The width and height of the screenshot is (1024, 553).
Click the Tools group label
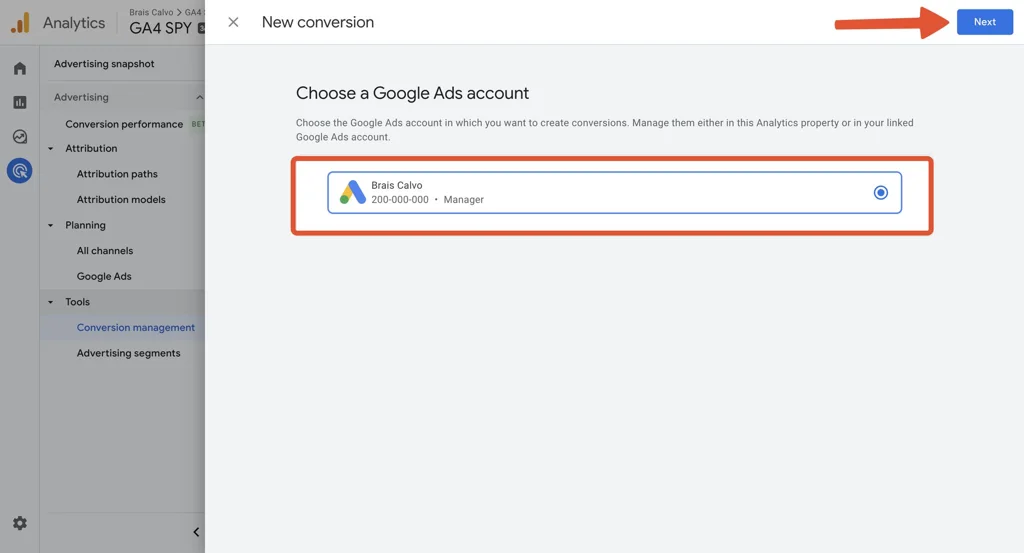77,302
